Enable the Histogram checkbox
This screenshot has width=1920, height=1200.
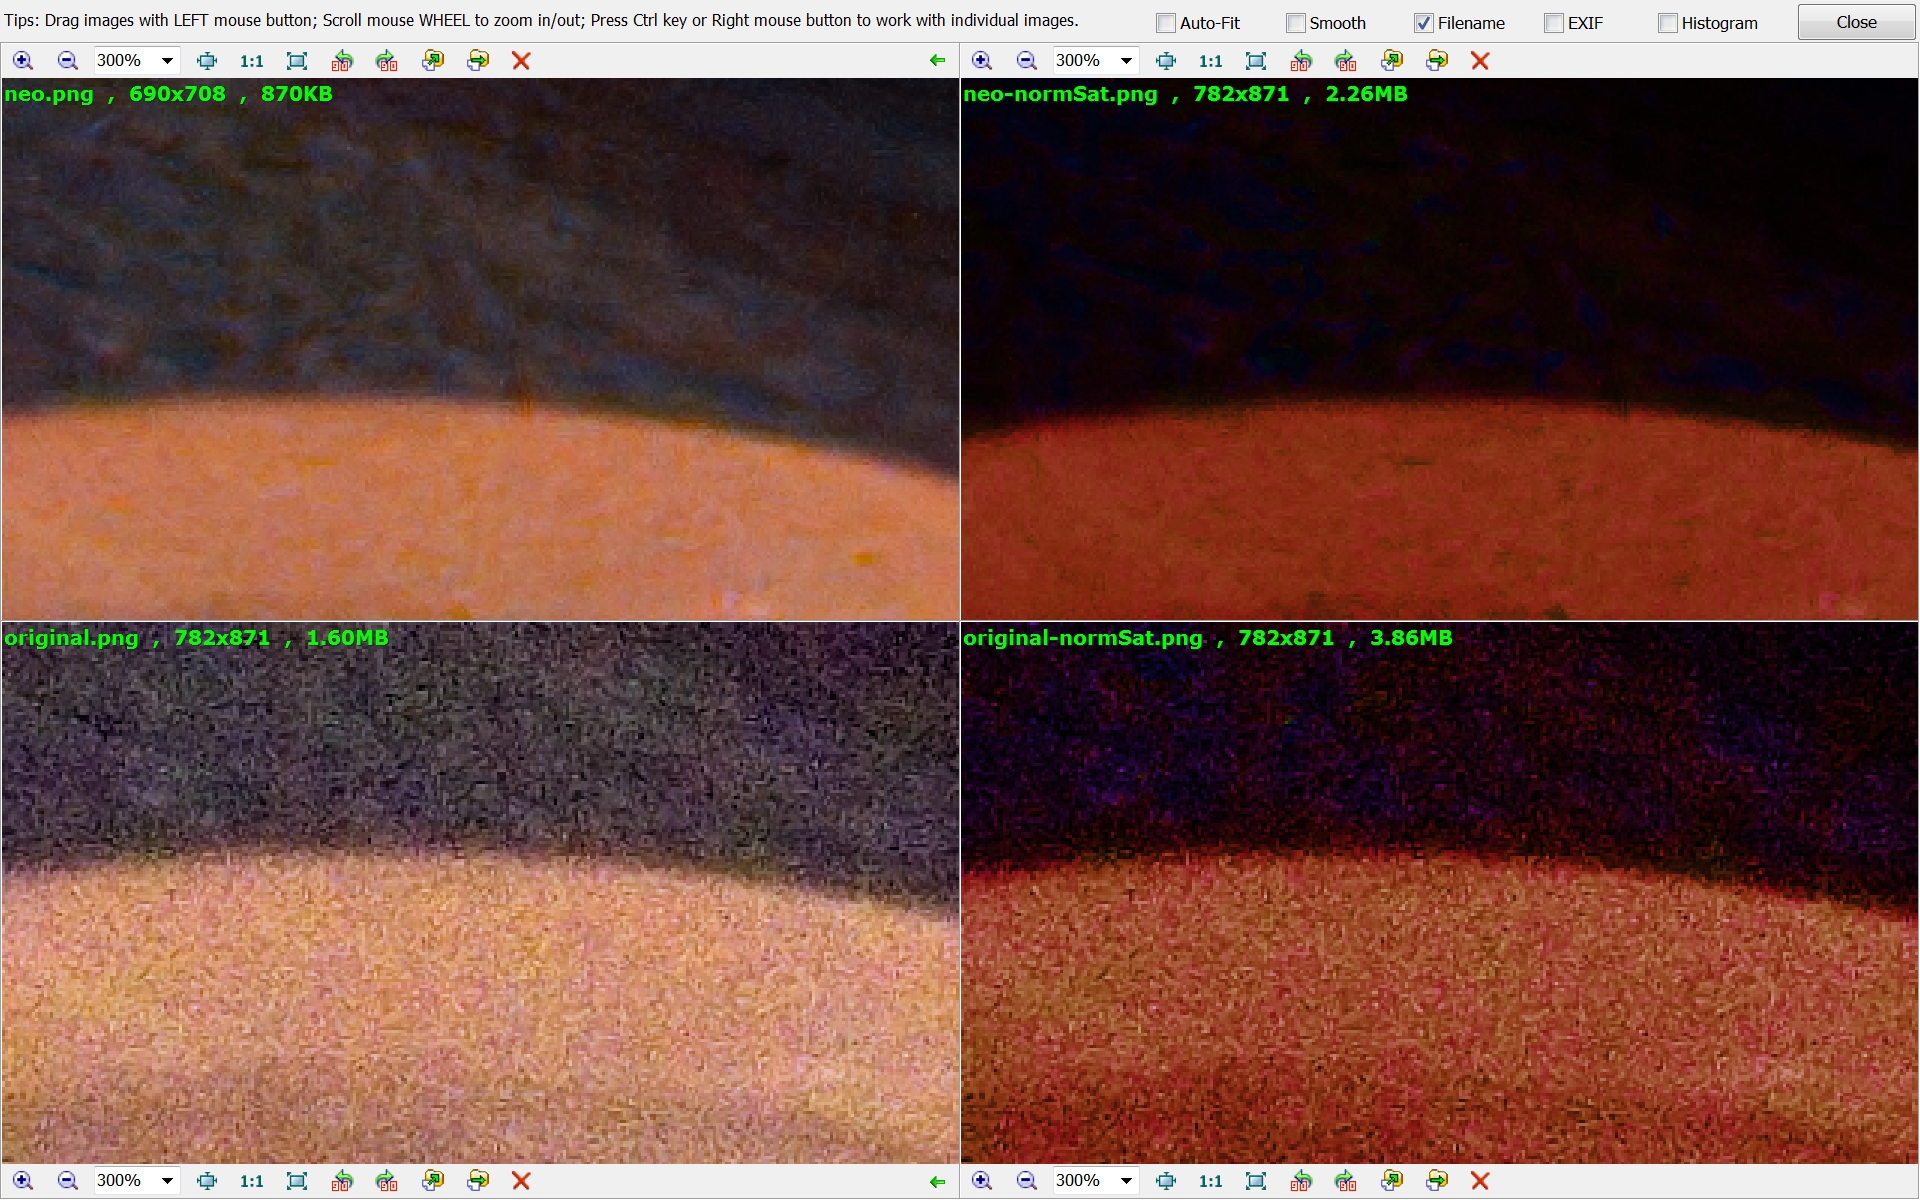(x=1668, y=23)
